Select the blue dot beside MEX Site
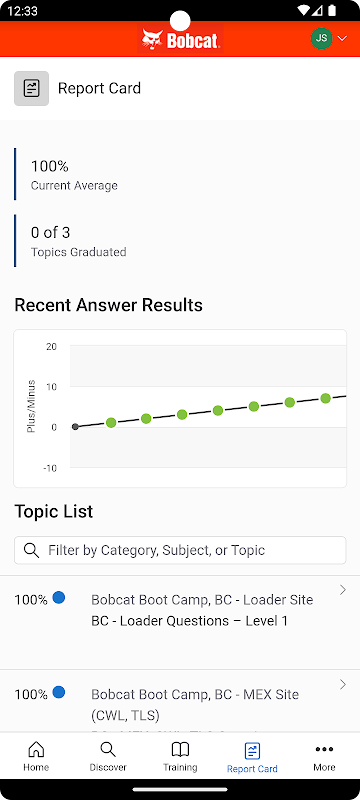This screenshot has height=800, width=360. [x=59, y=692]
